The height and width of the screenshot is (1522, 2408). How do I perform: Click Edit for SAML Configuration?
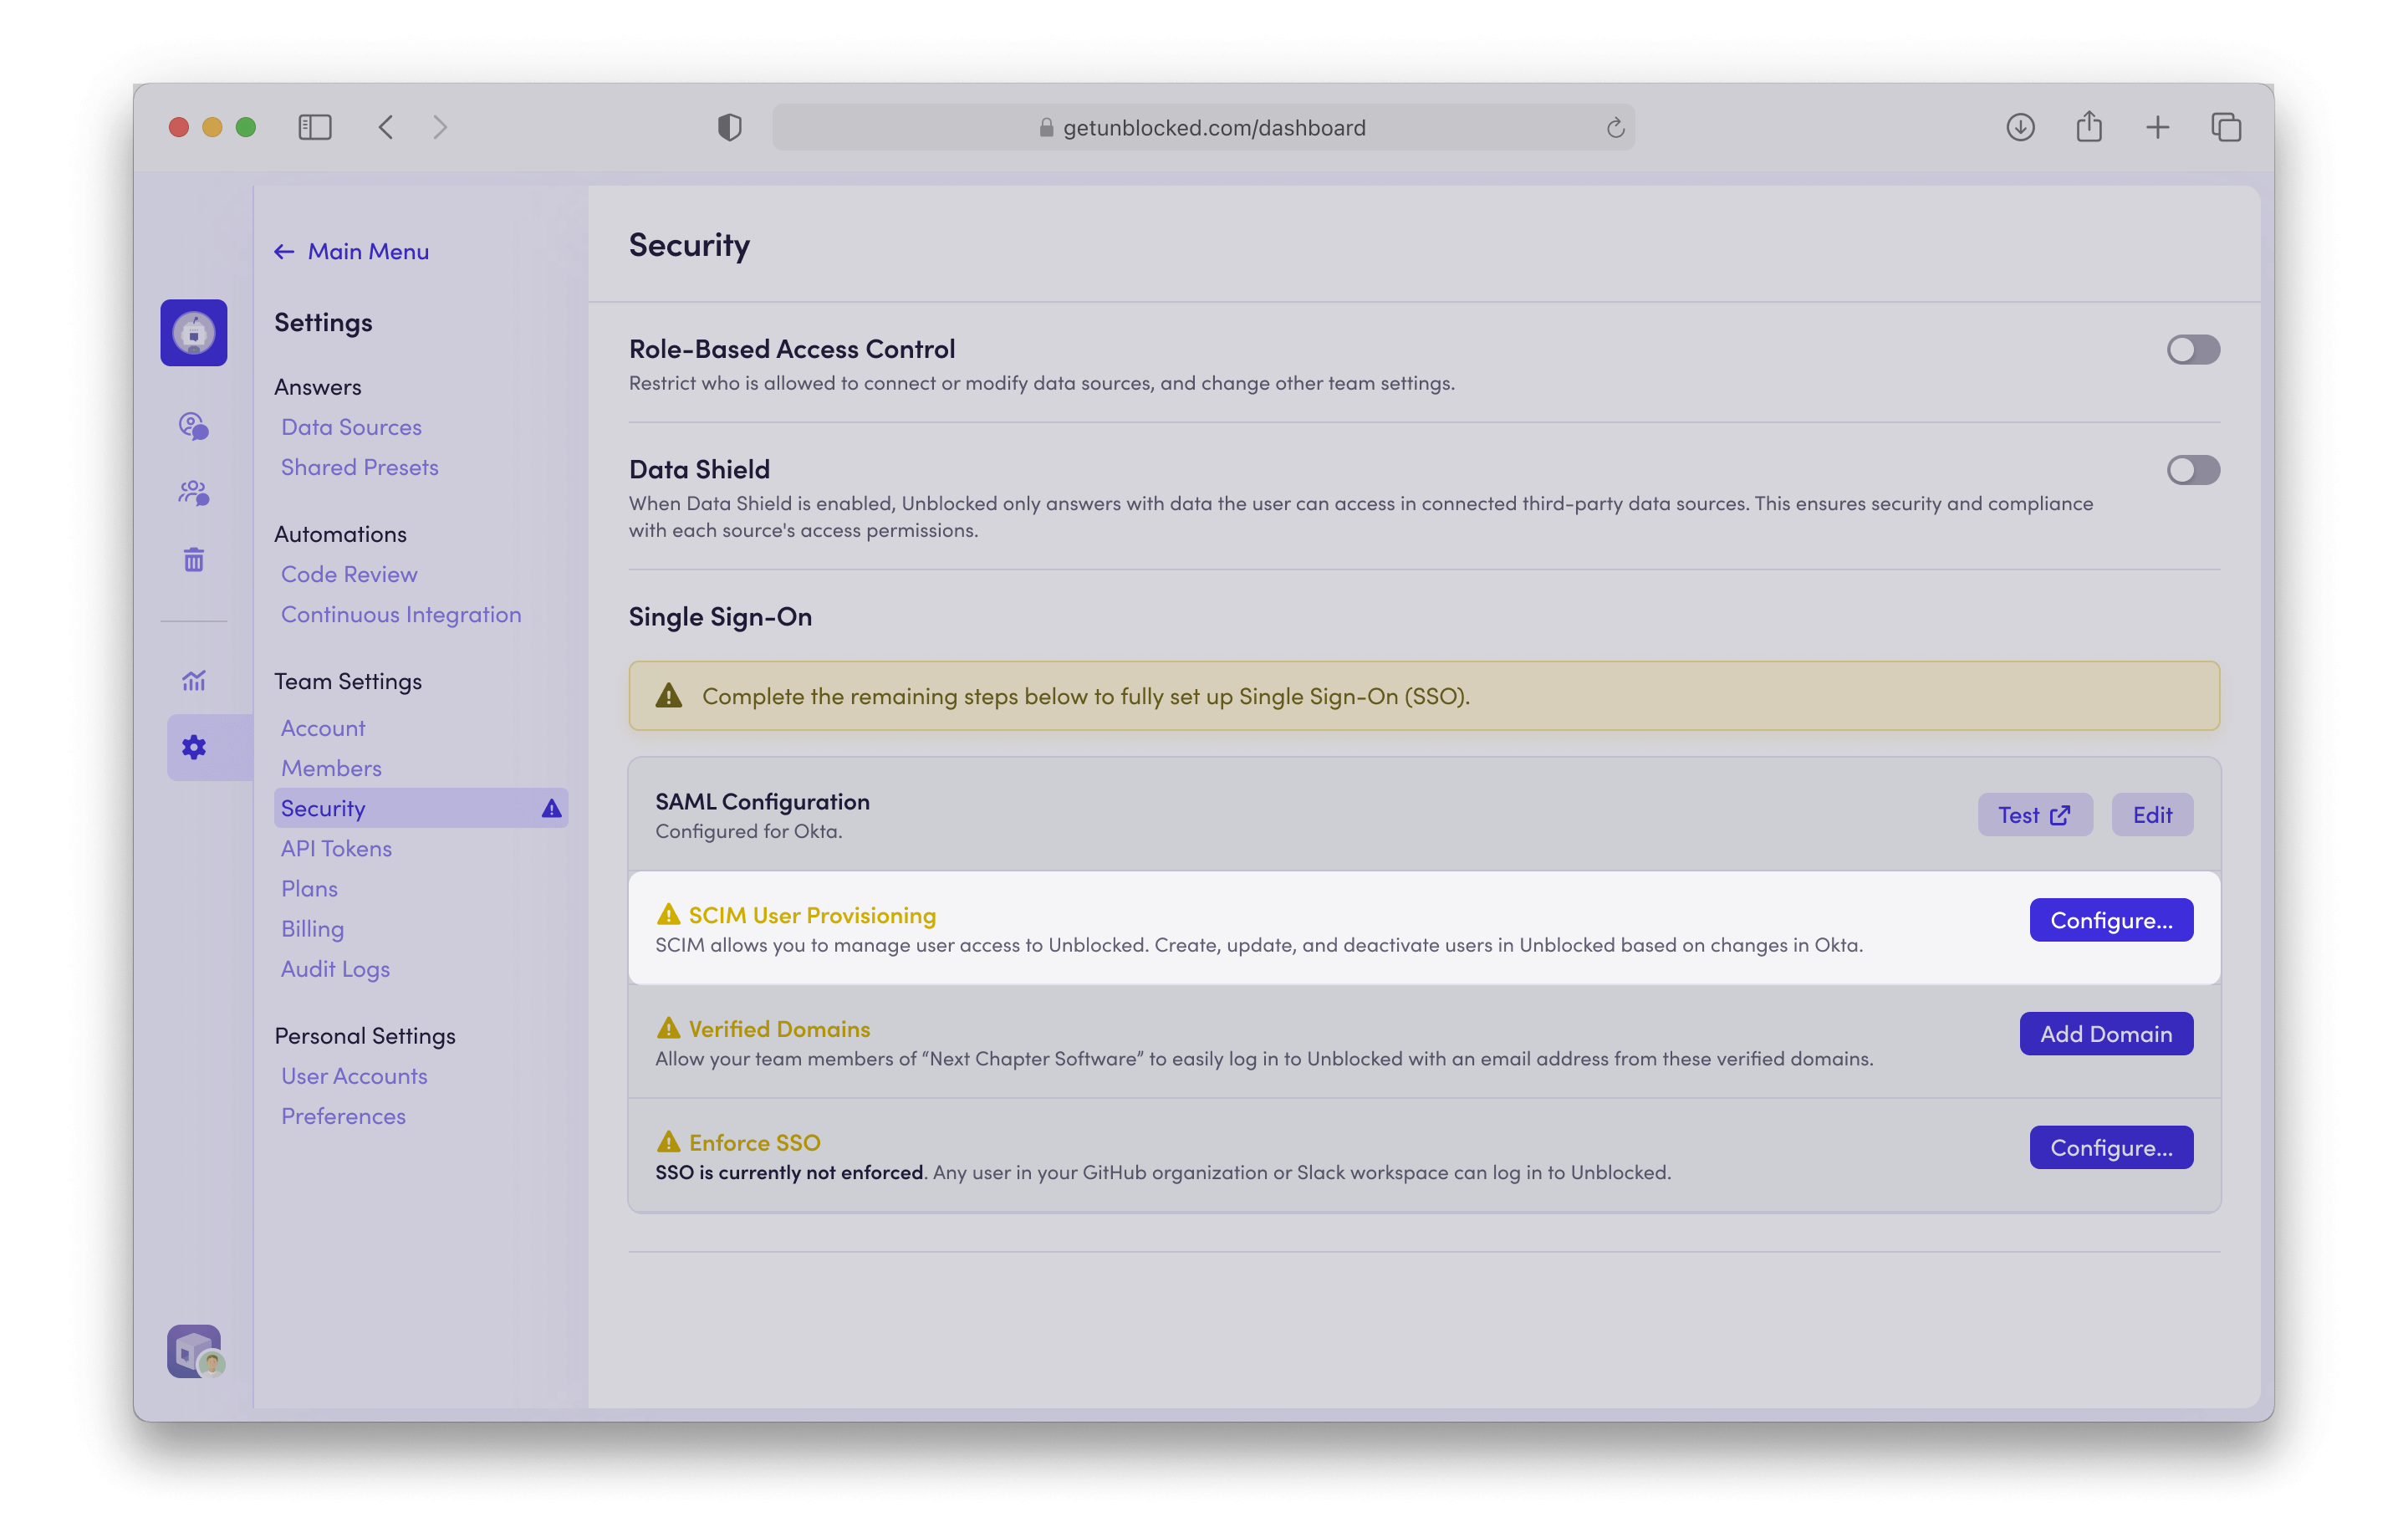[2151, 815]
